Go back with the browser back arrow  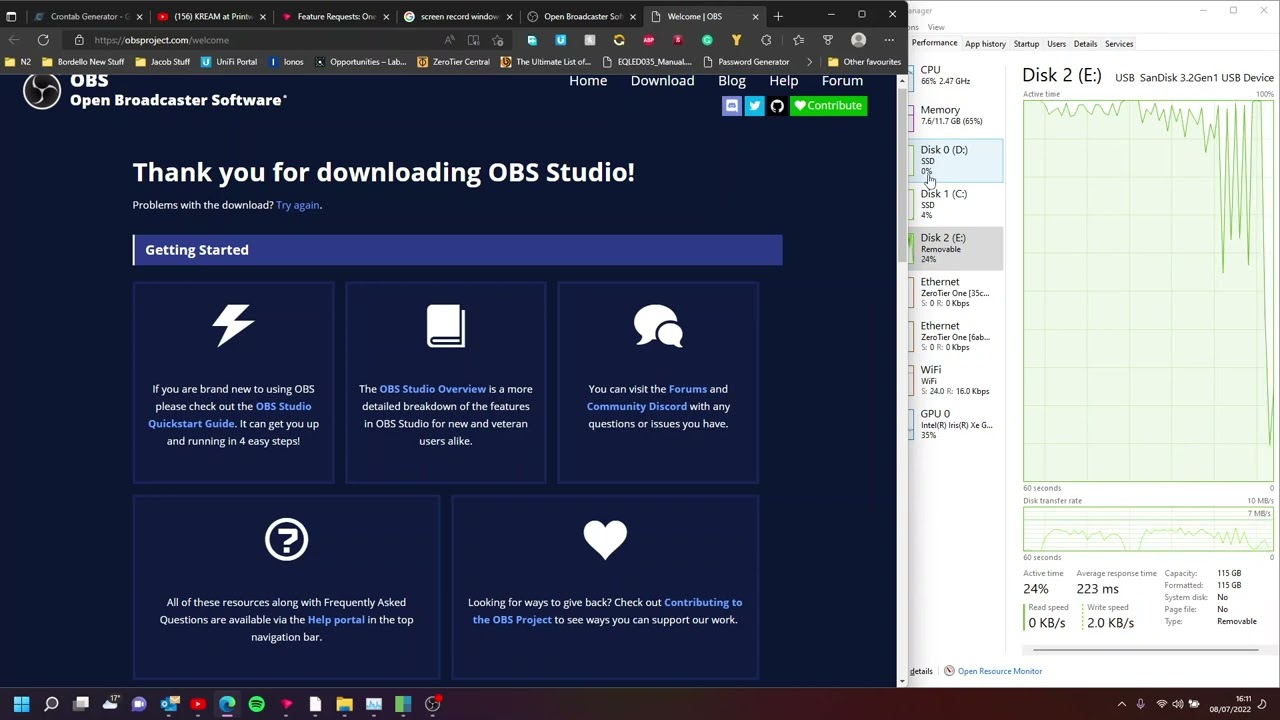coord(13,40)
